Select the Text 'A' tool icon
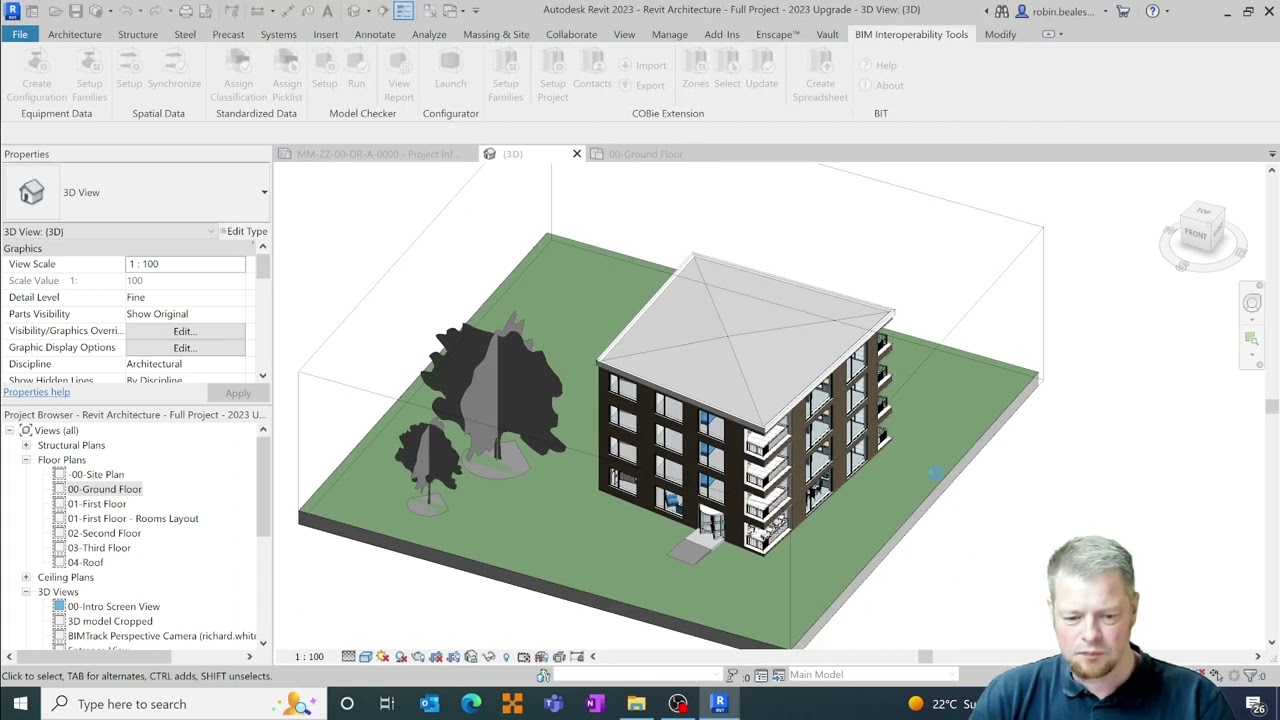 (x=327, y=11)
